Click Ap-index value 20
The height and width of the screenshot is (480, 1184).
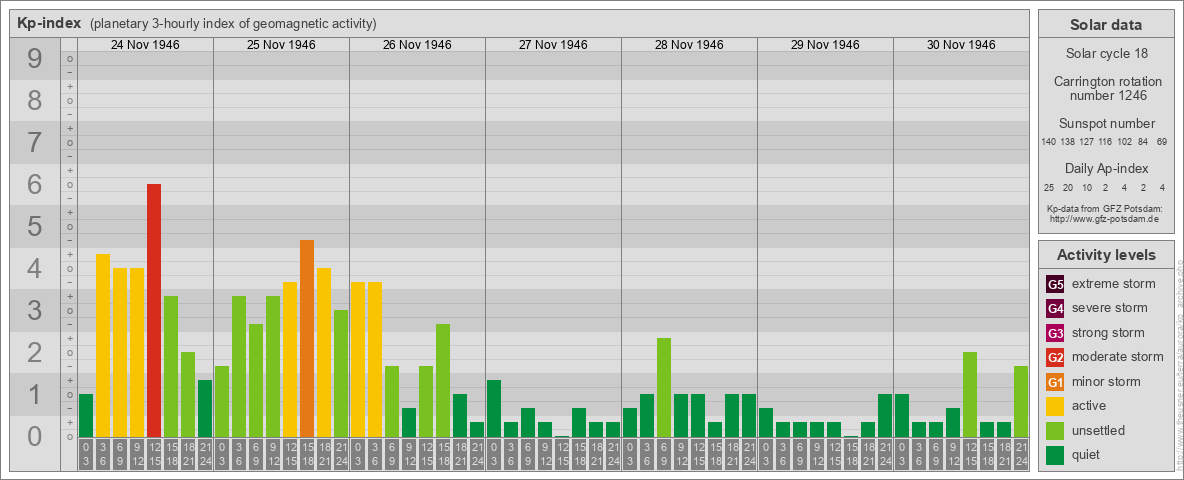pyautogui.click(x=1068, y=187)
